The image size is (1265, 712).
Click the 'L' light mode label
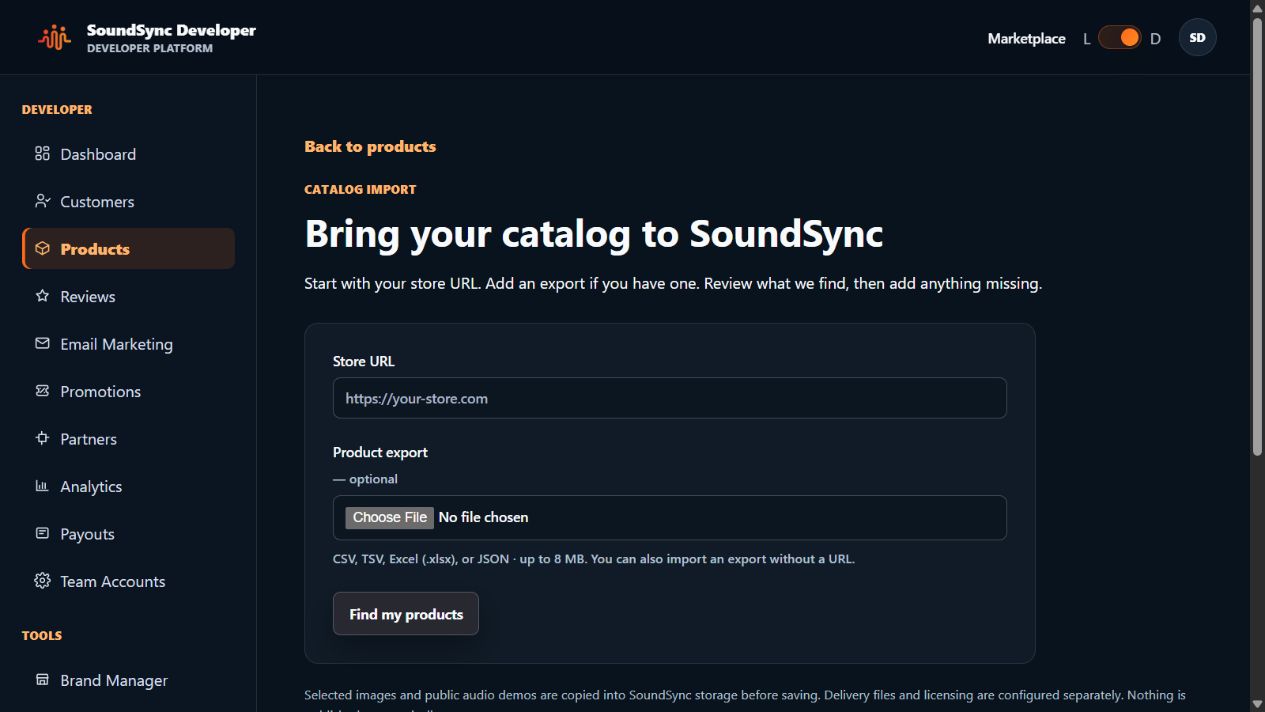(1087, 39)
